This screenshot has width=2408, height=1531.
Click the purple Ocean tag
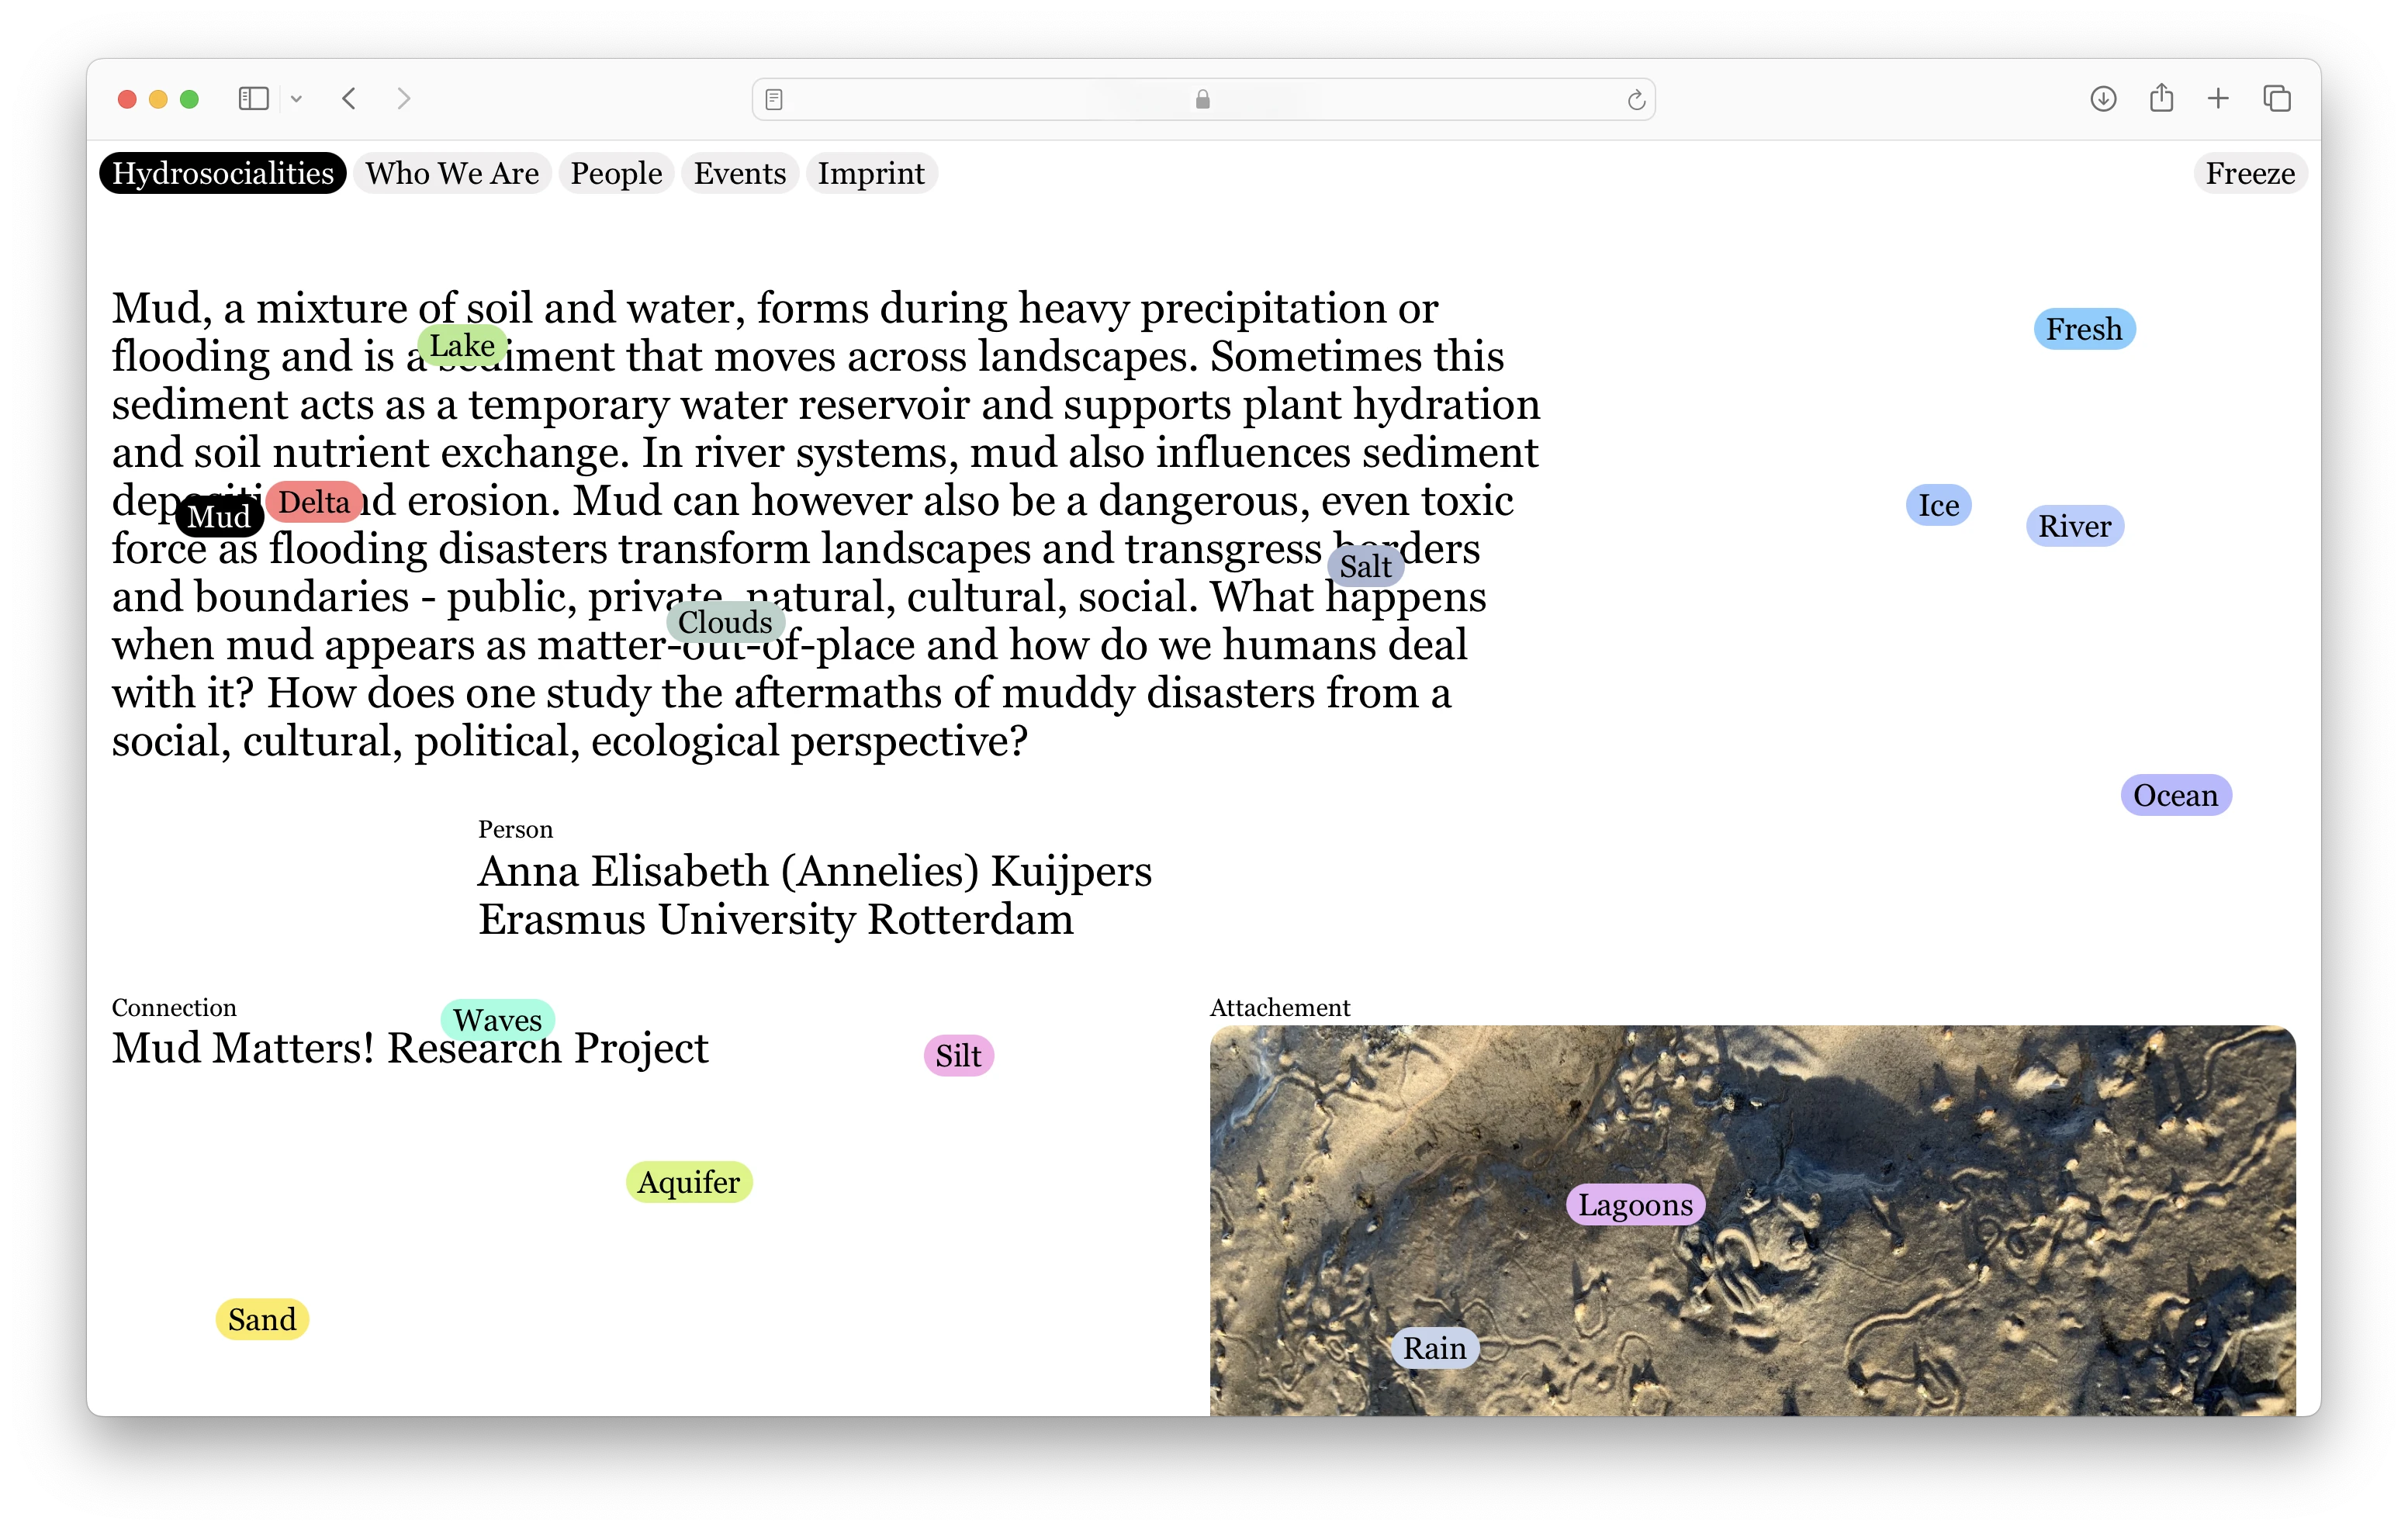(x=2175, y=795)
